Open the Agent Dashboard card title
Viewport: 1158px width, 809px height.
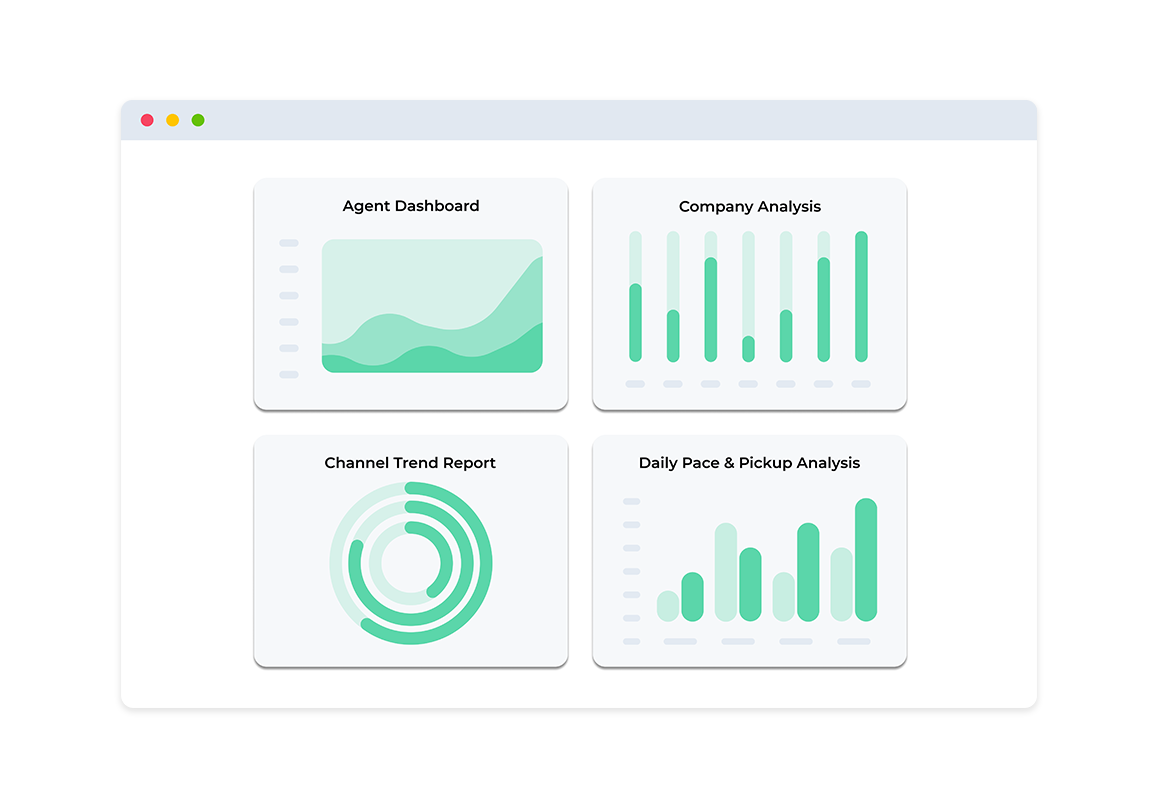(x=411, y=206)
